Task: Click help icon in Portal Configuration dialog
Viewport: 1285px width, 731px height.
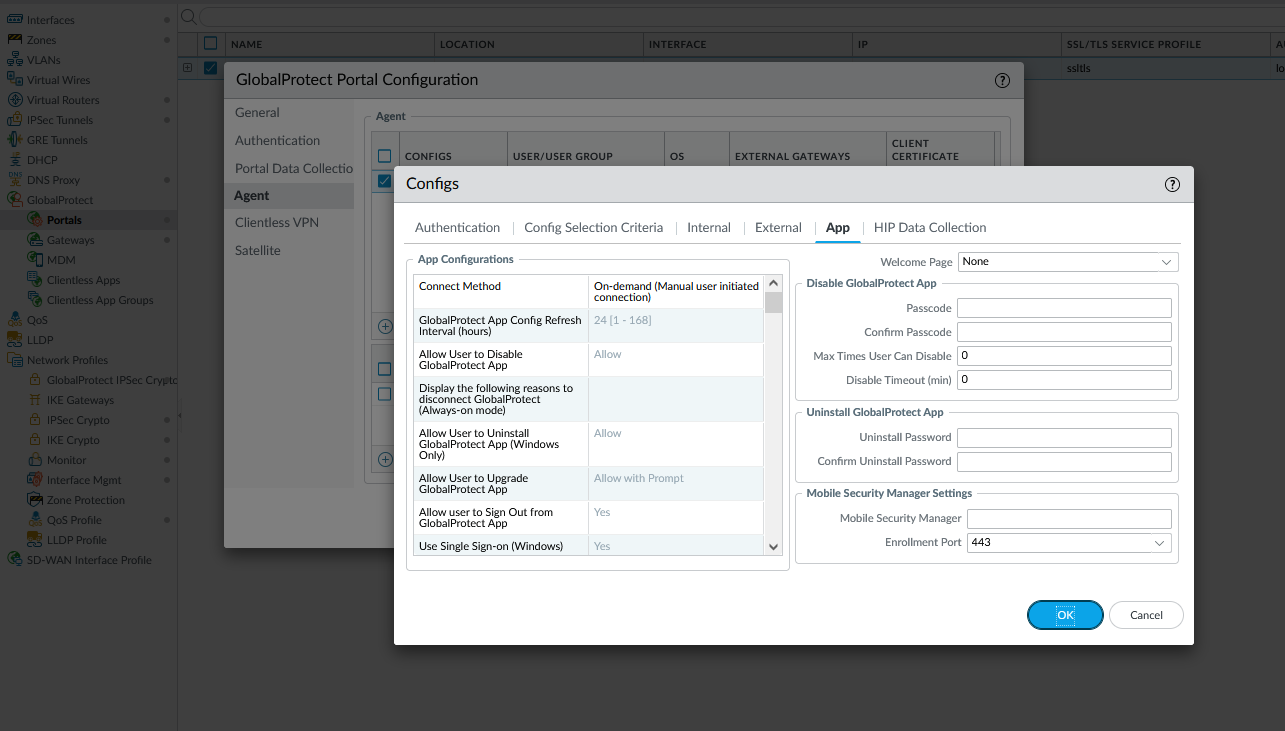Action: coord(1002,80)
